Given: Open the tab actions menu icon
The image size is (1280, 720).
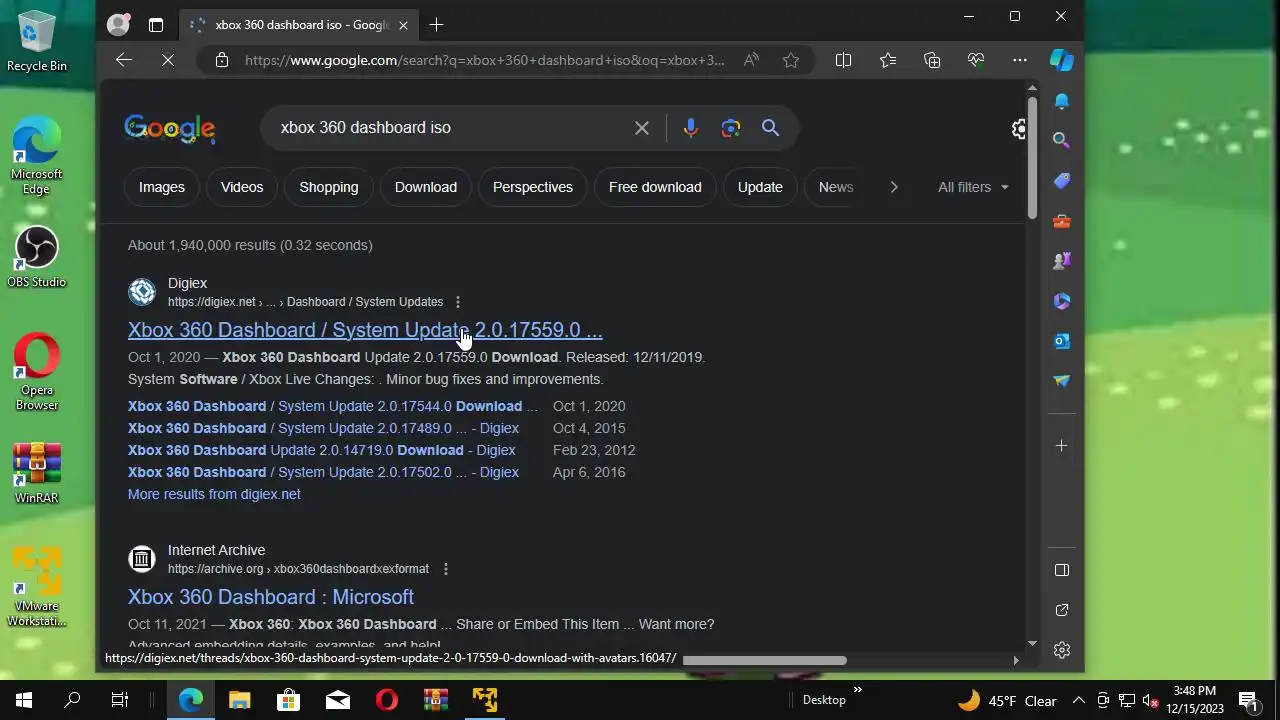Looking at the screenshot, I should coord(156,25).
